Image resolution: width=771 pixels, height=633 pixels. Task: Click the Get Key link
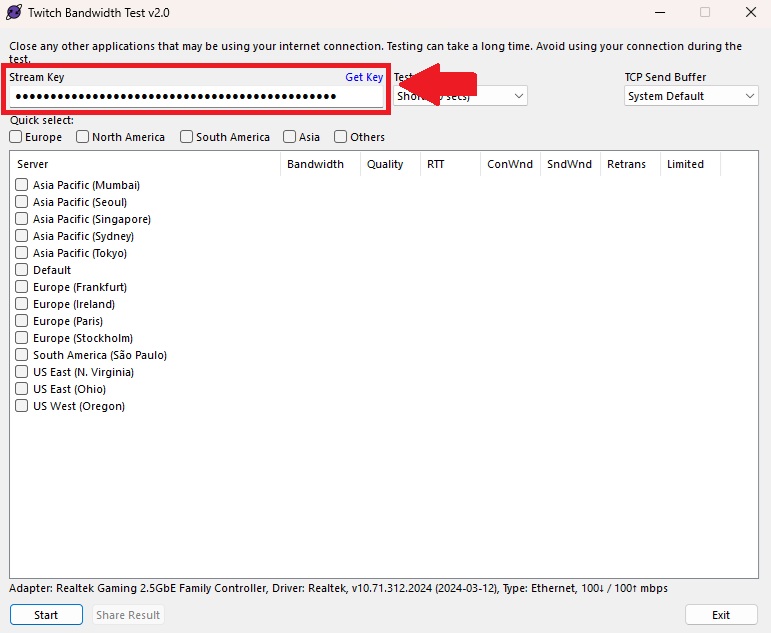[x=364, y=77]
